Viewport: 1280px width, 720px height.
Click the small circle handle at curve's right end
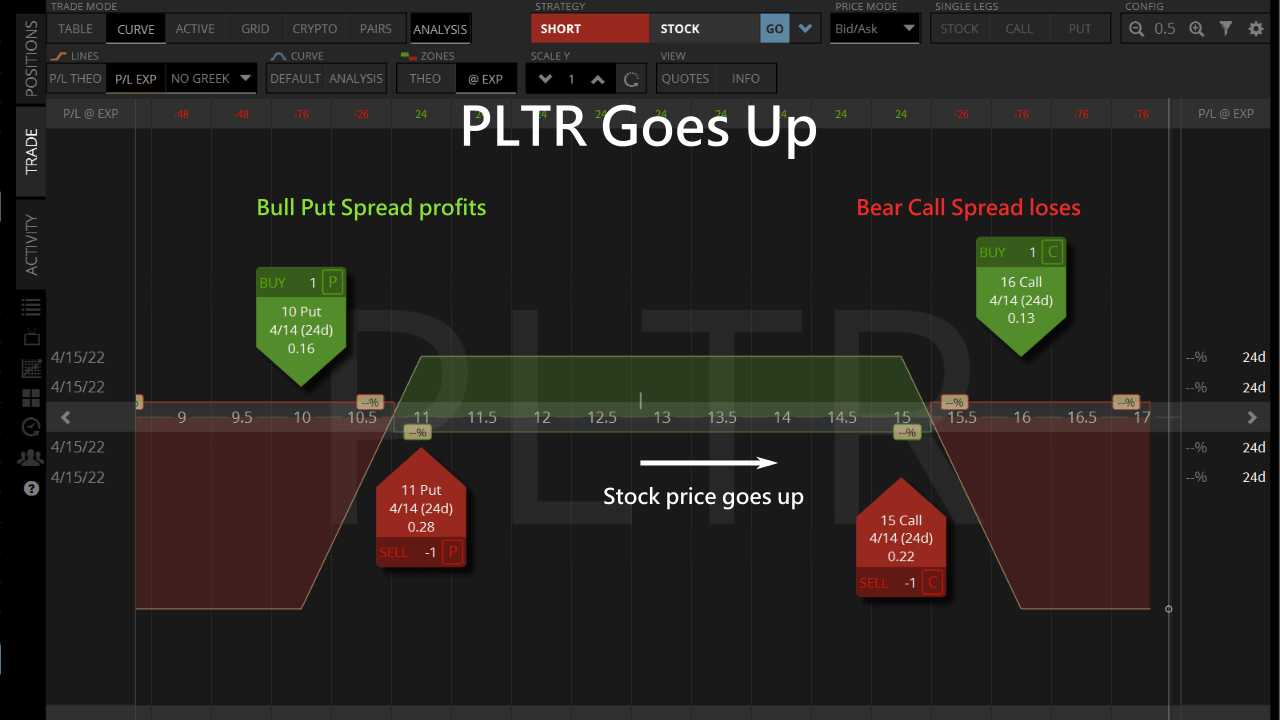click(1169, 608)
